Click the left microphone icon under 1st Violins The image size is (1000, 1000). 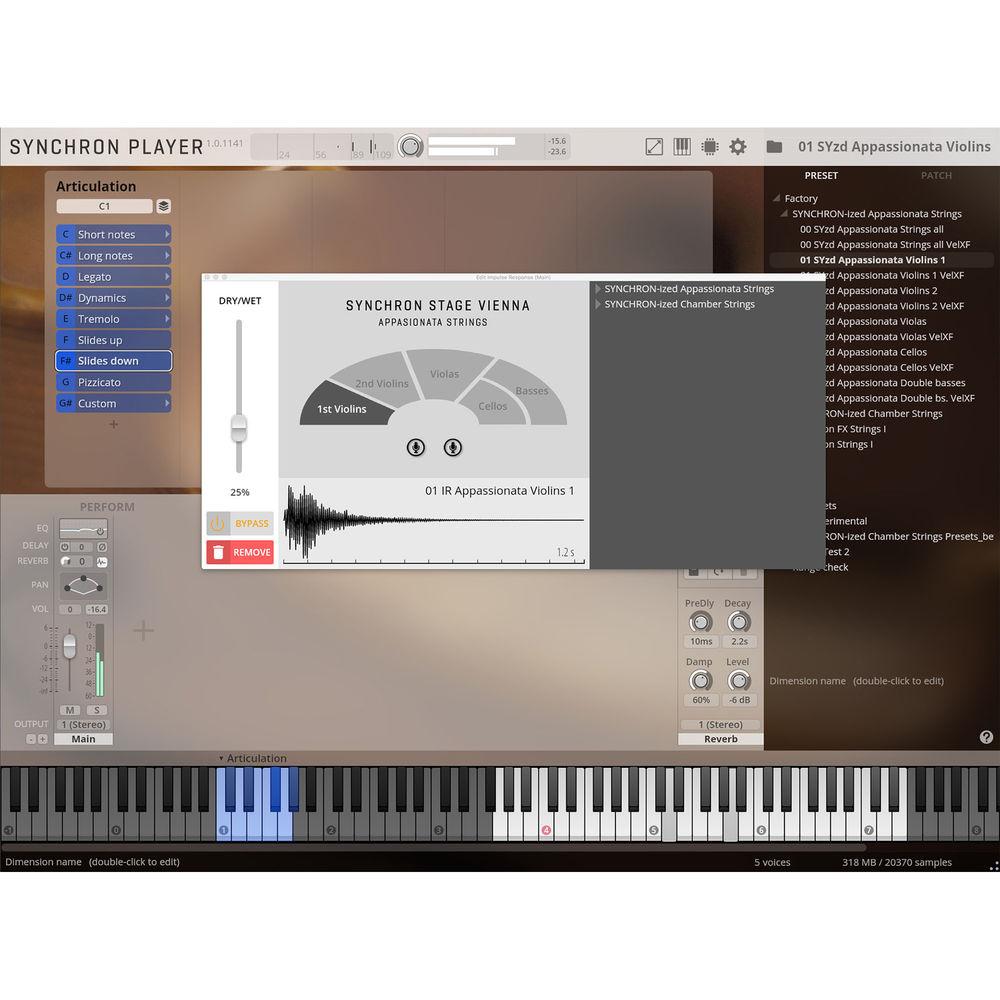416,448
